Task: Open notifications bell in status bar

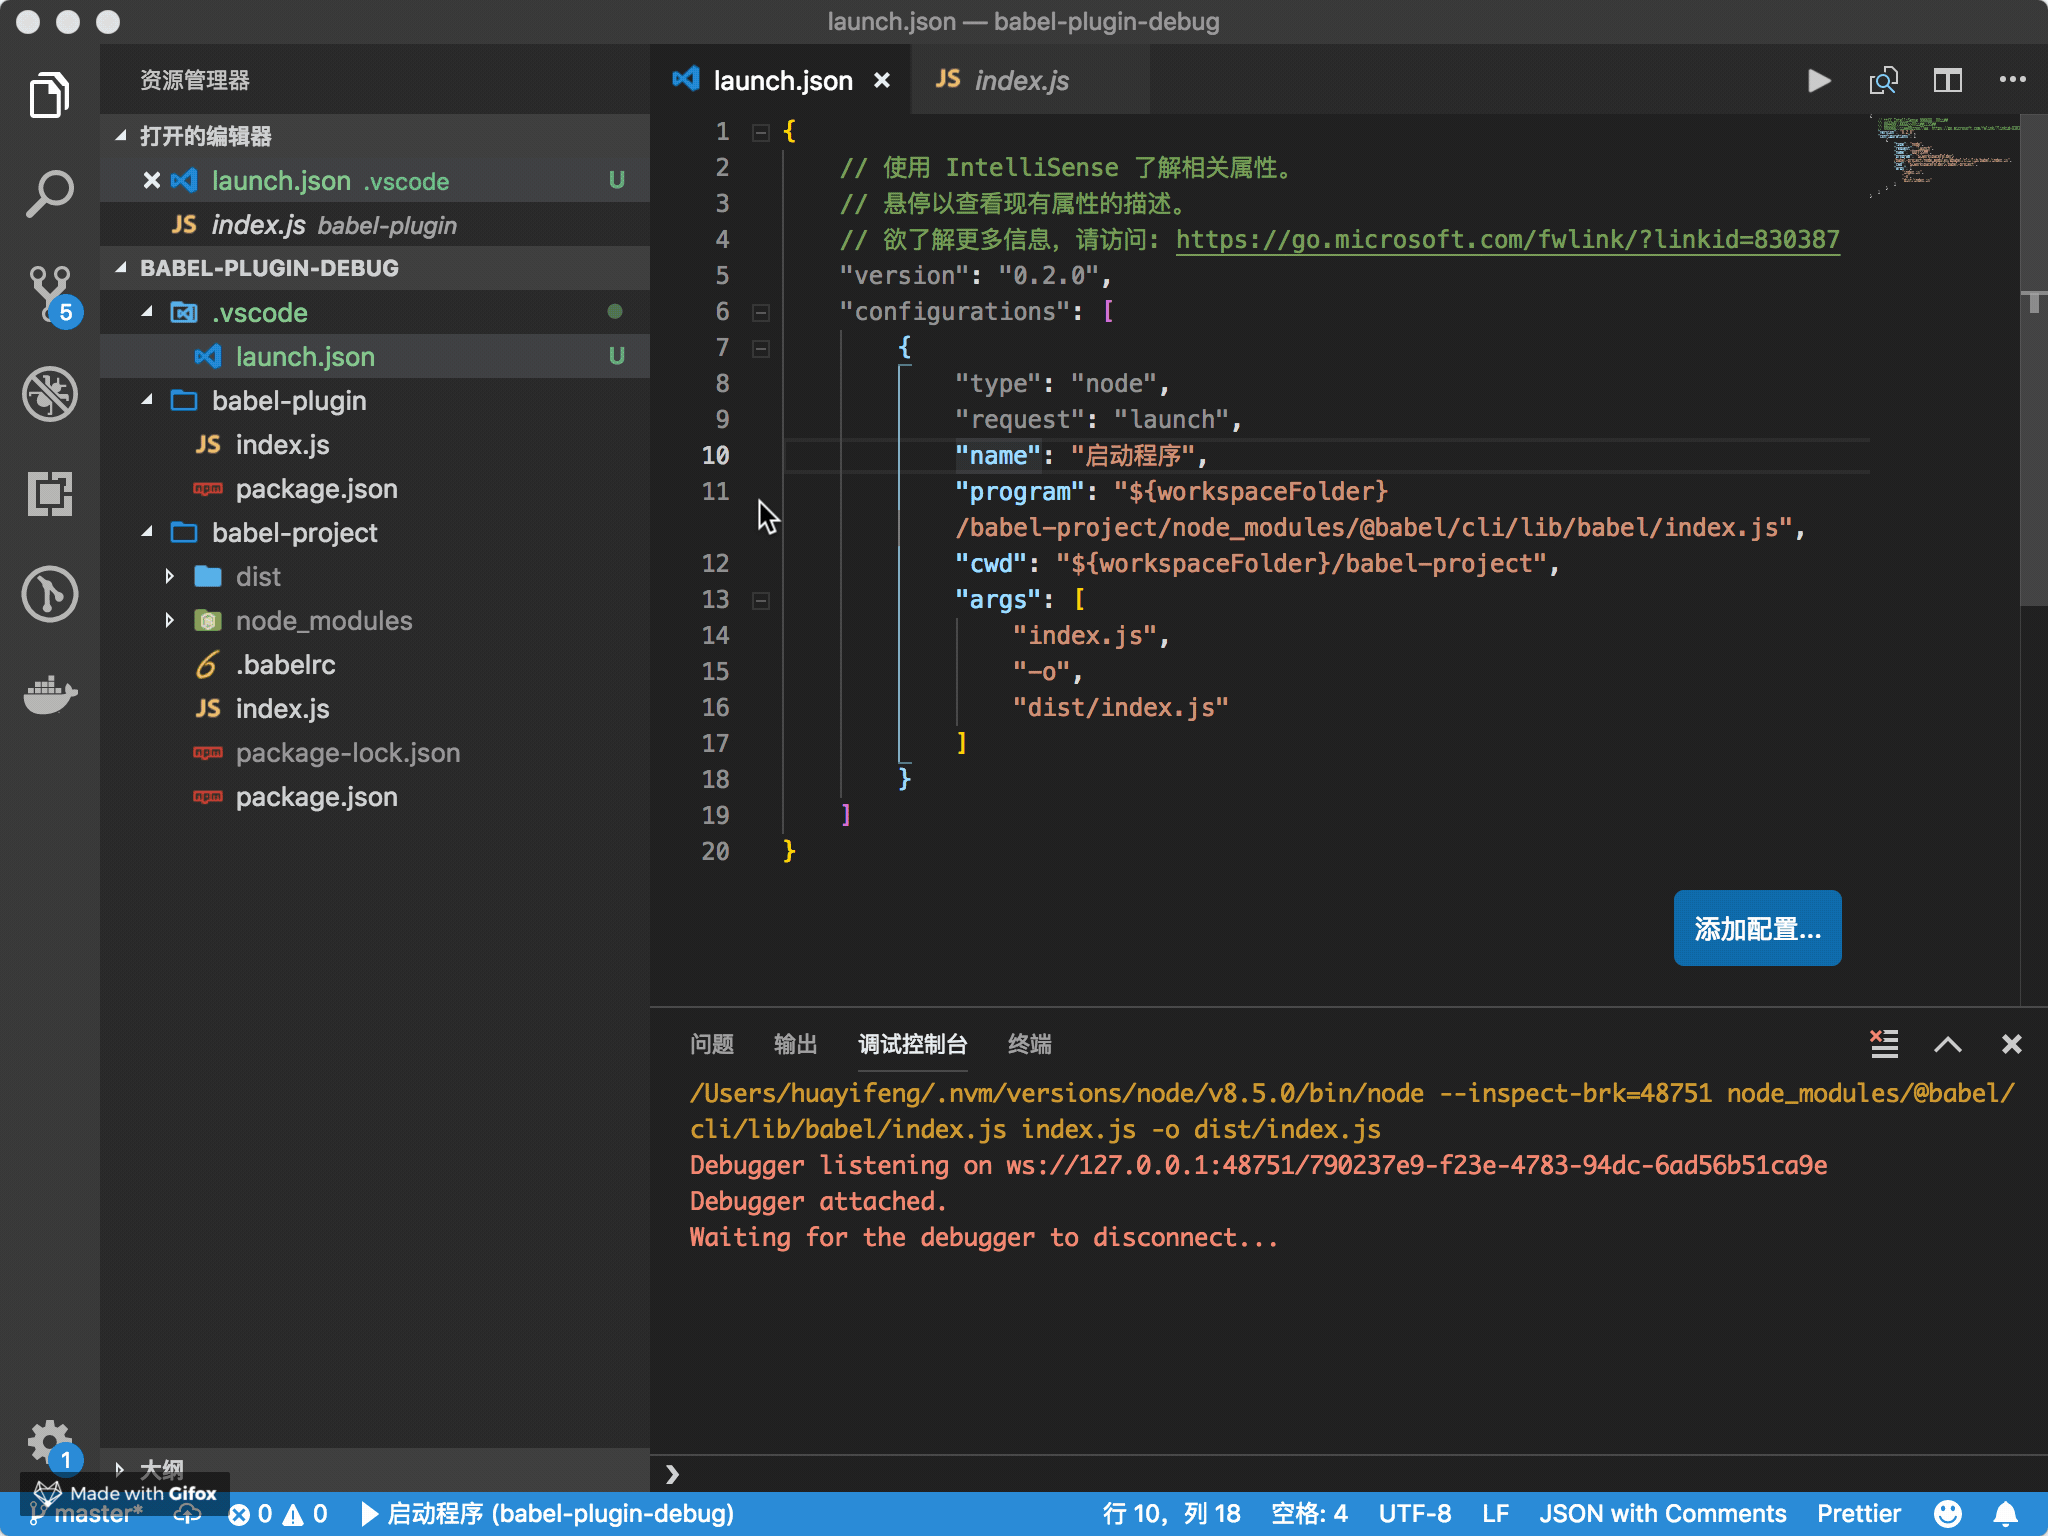Action: (x=2005, y=1513)
